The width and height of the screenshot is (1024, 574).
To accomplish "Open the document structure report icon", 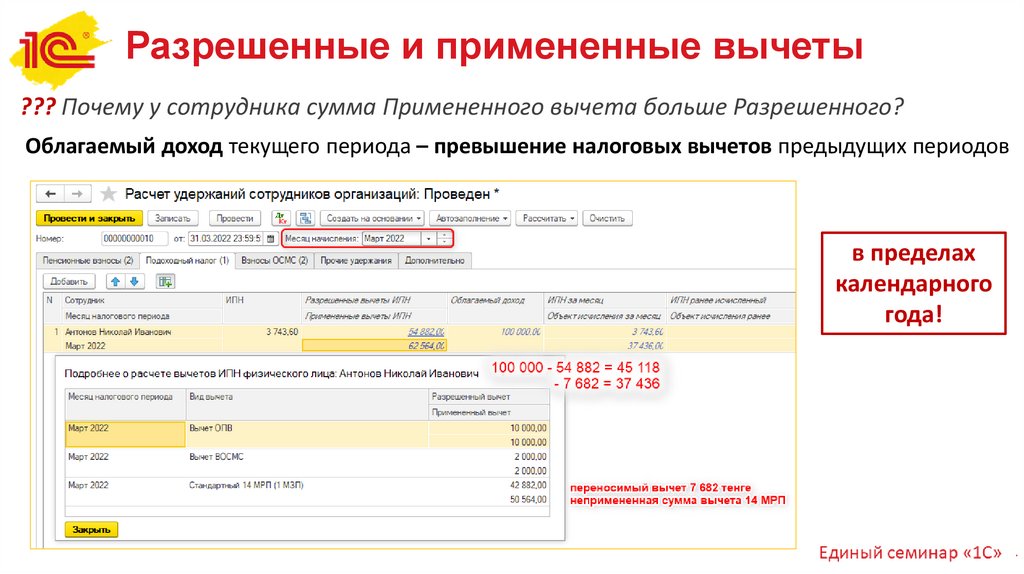I will tap(306, 218).
